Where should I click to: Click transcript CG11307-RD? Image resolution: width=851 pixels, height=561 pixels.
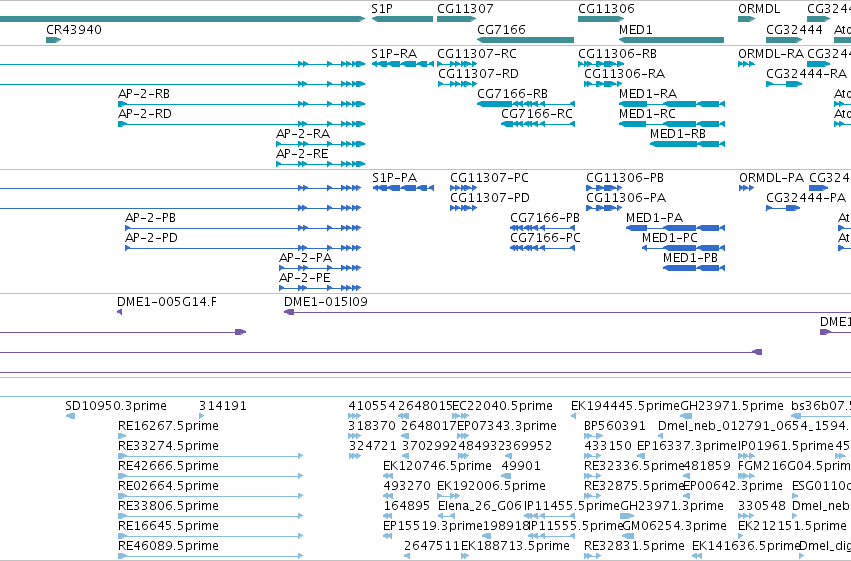pyautogui.click(x=457, y=84)
